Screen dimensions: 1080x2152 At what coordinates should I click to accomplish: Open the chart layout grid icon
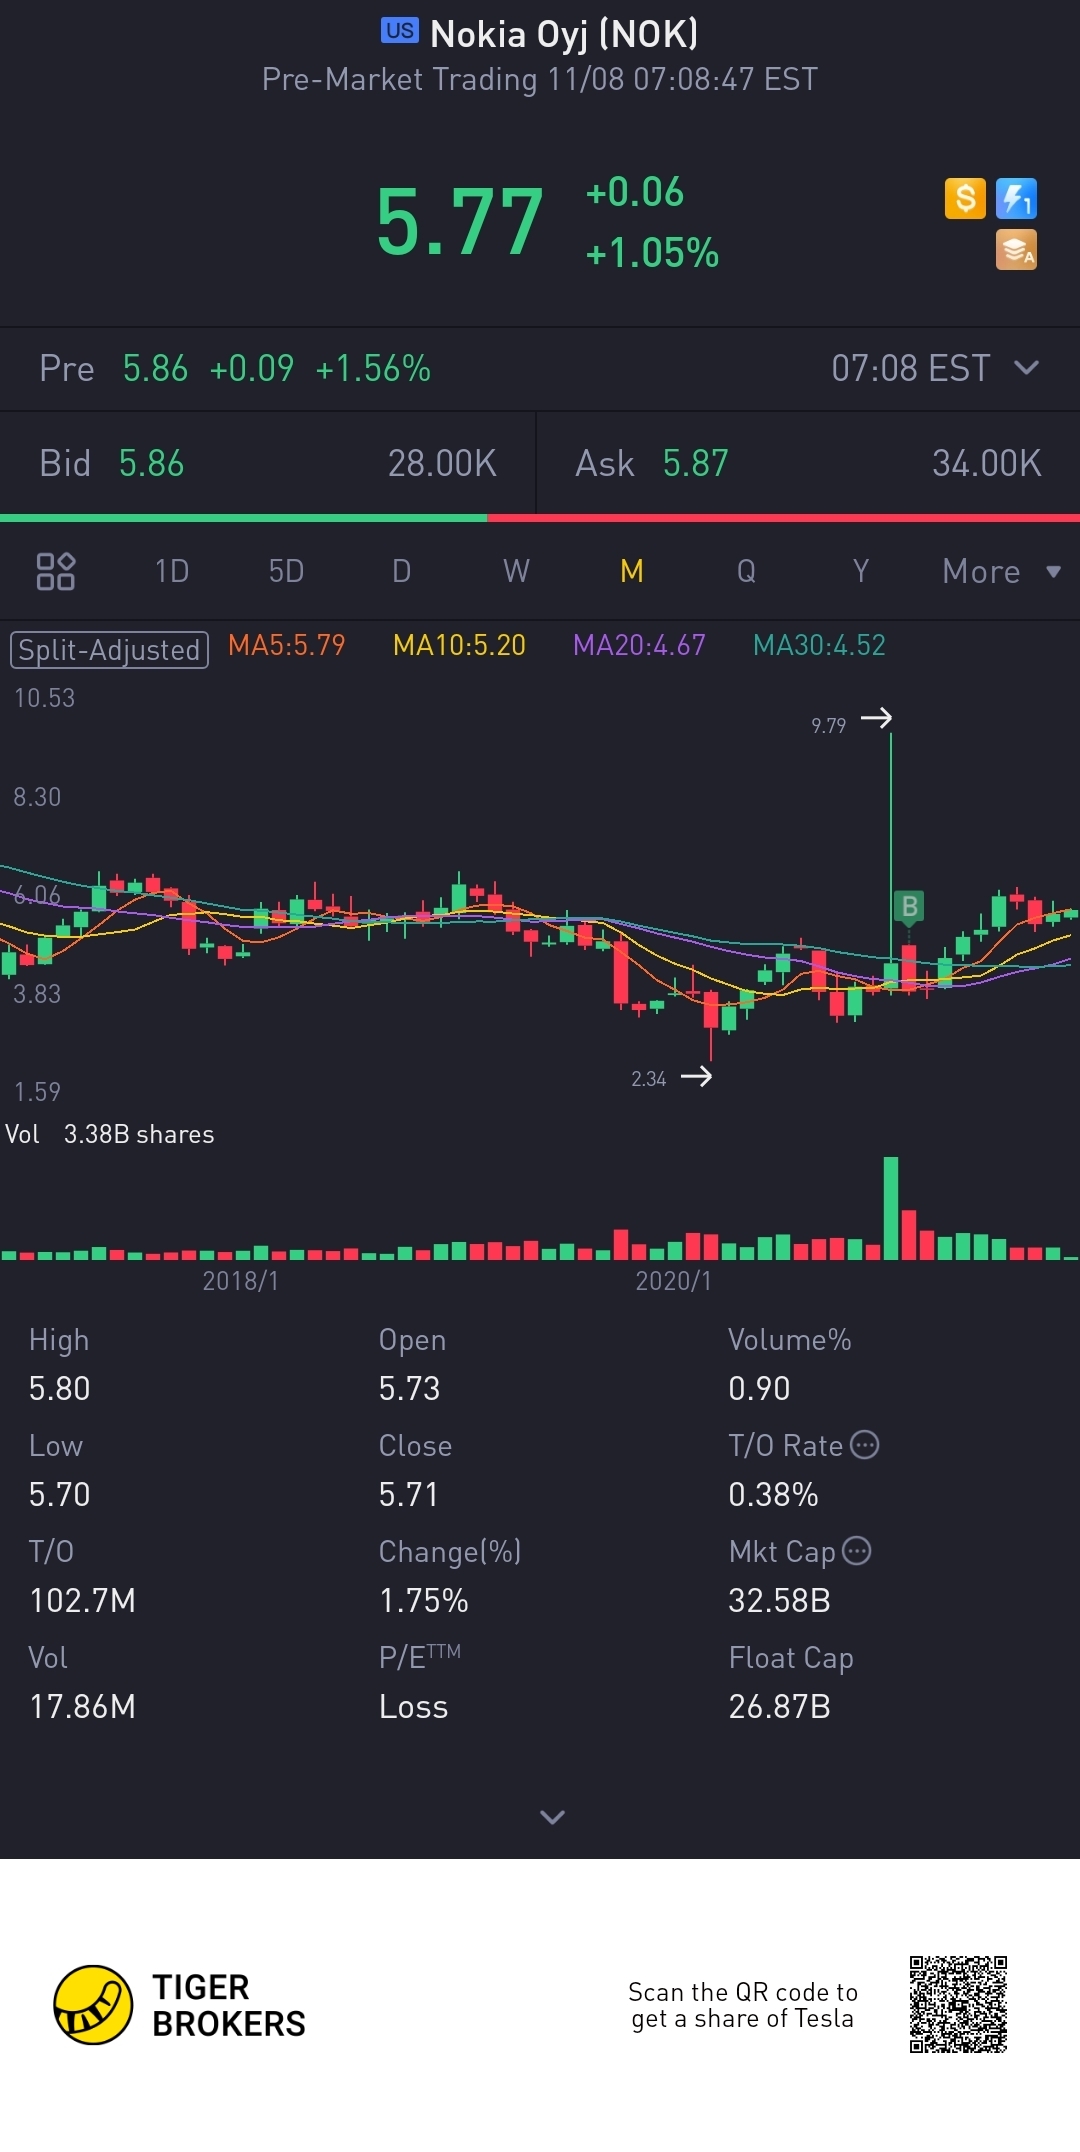point(56,571)
